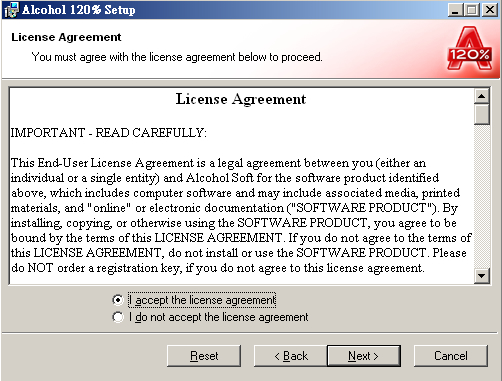Select the accept license agreement radio button
Image resolution: width=502 pixels, height=381 pixels.
tap(118, 300)
